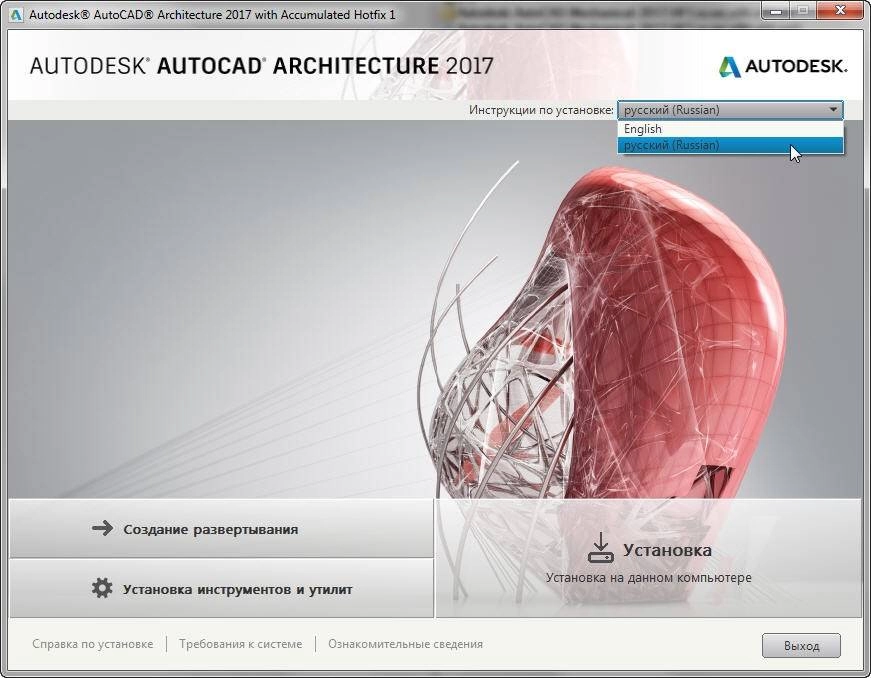The width and height of the screenshot is (871, 678).
Task: Click the AutoCAD app icon in title bar
Action: tap(16, 14)
